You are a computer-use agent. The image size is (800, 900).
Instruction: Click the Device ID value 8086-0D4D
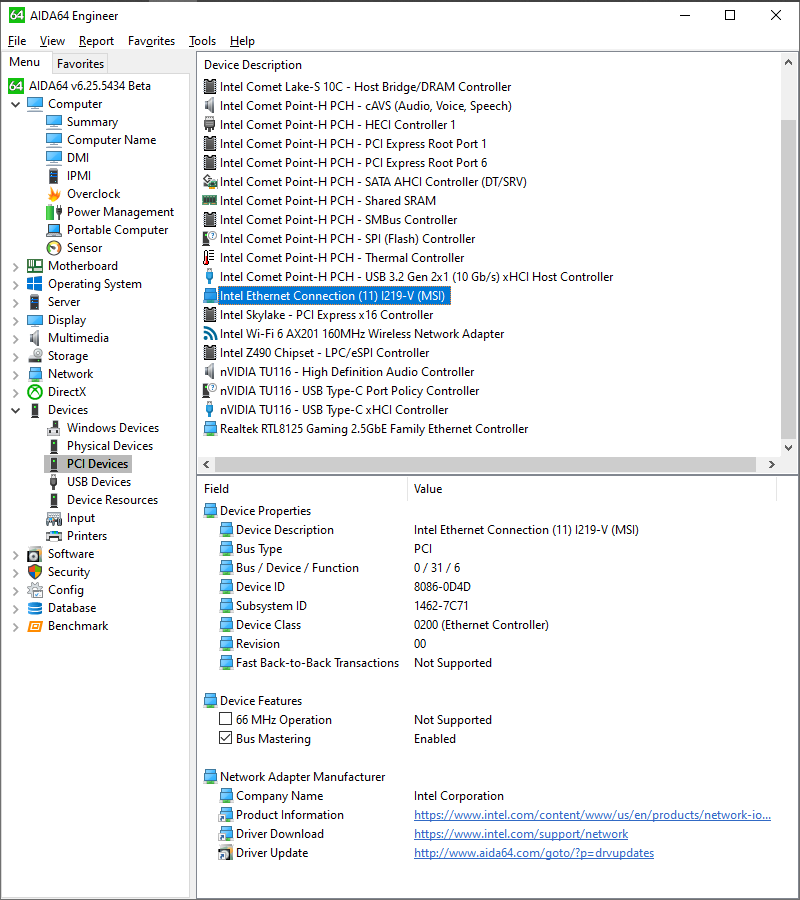[x=442, y=587]
